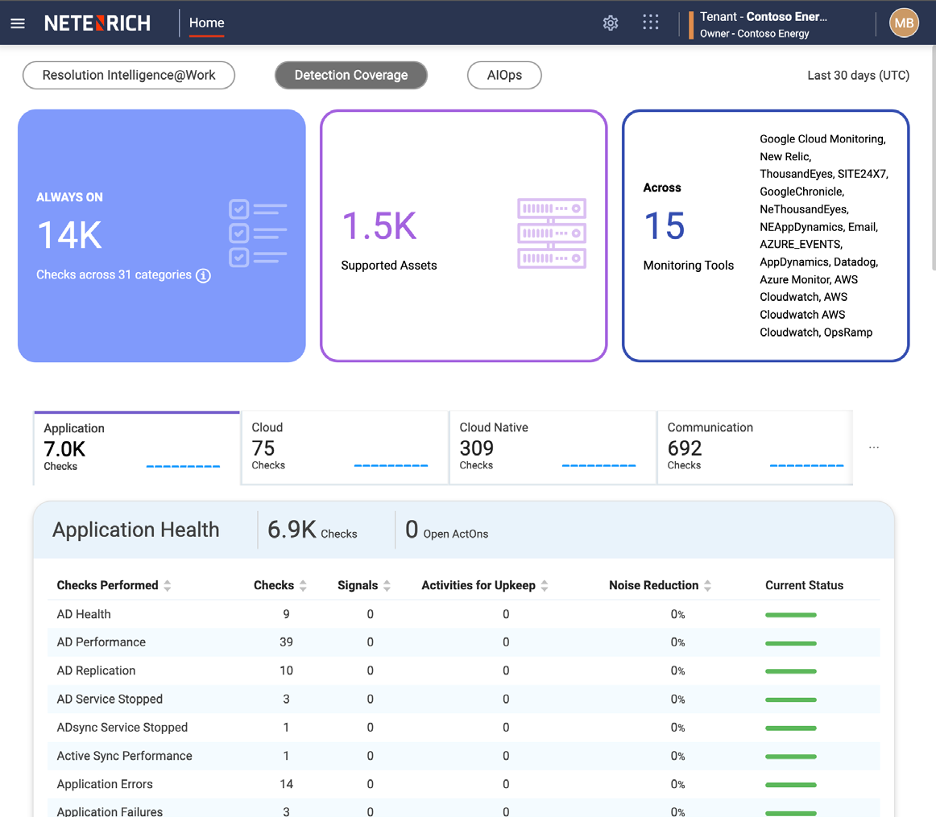
Task: Open the app launcher grid icon
Action: (x=650, y=22)
